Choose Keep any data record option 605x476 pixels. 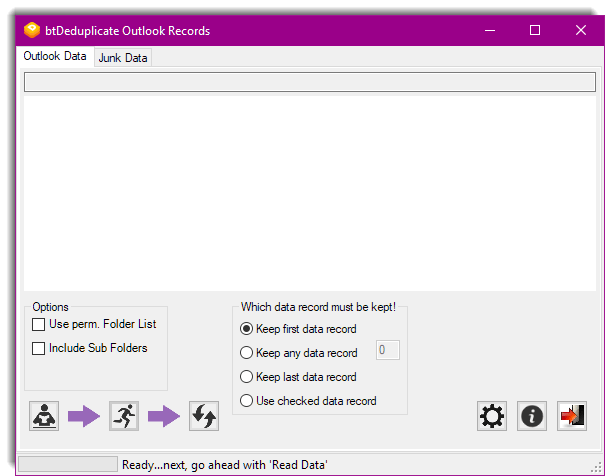(247, 353)
